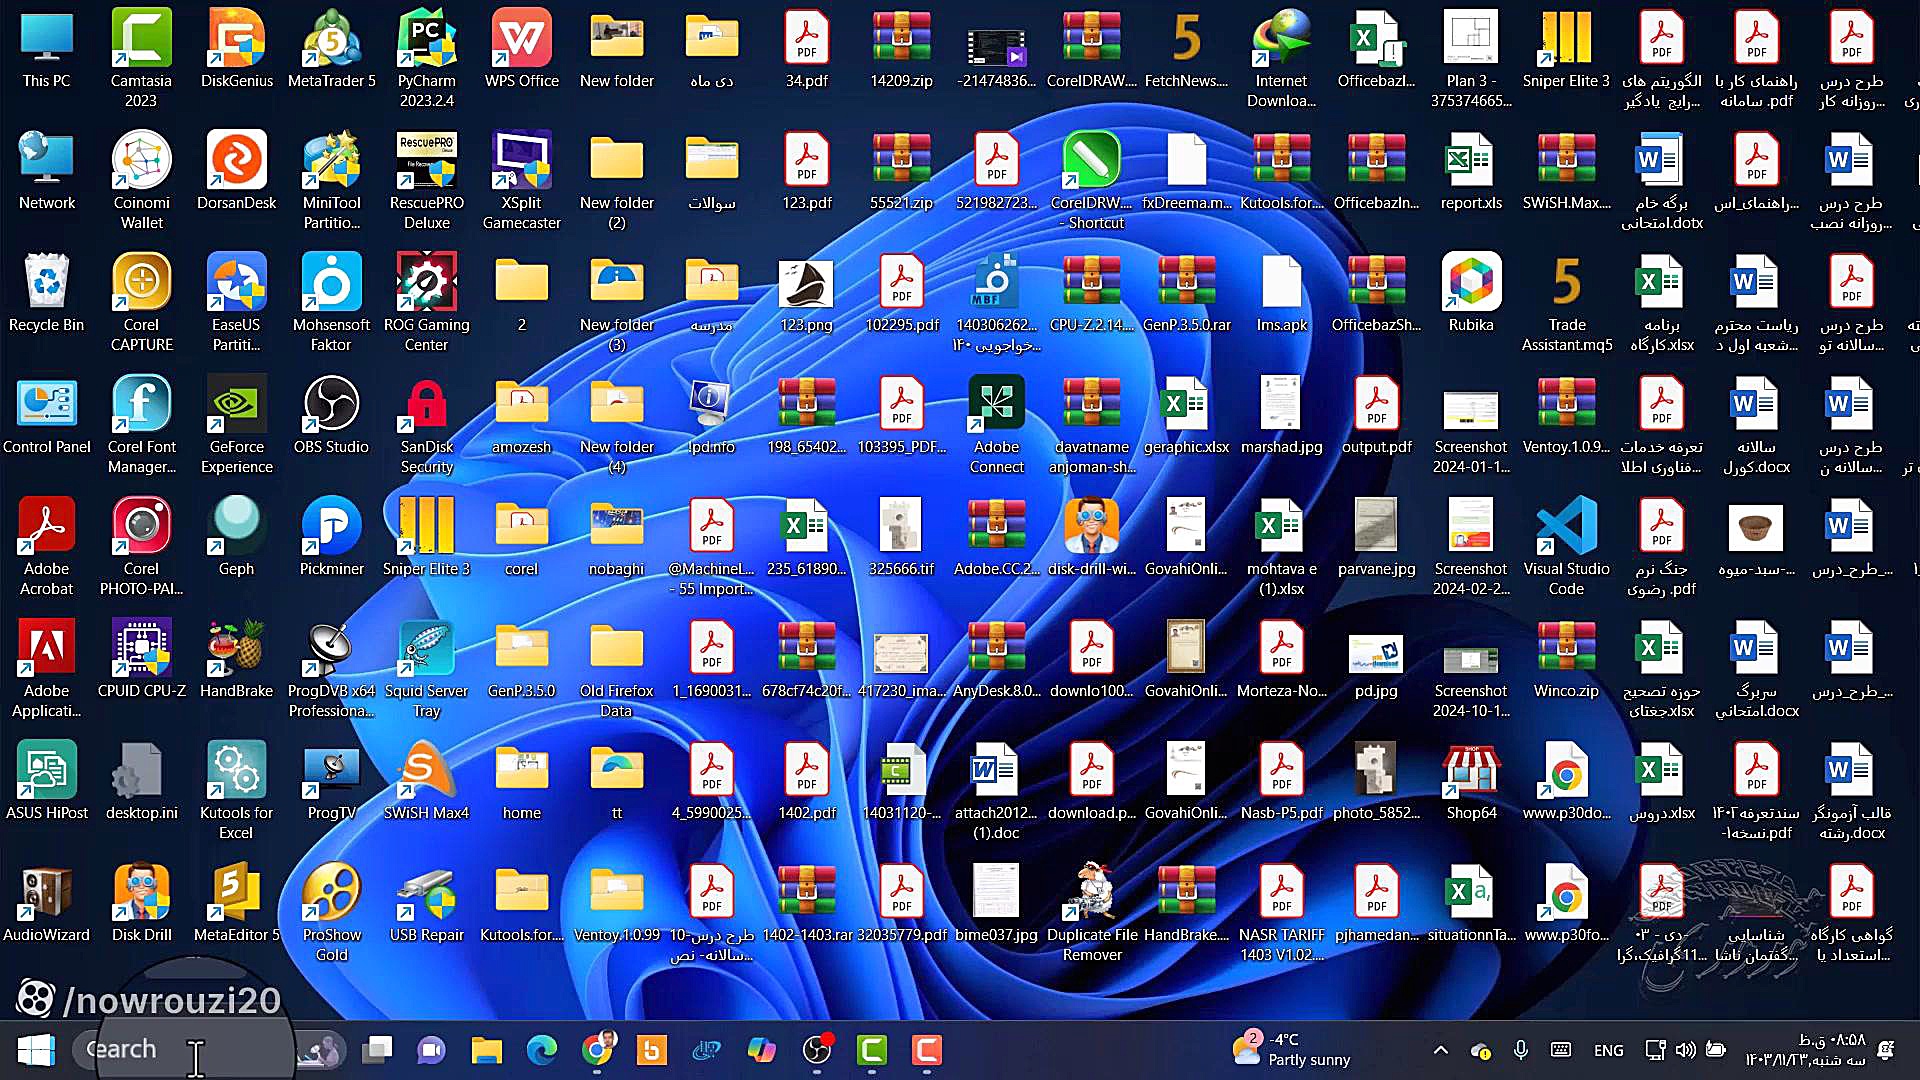Open the OBS Studio icon
Image resolution: width=1920 pixels, height=1080 pixels.
pos(331,416)
